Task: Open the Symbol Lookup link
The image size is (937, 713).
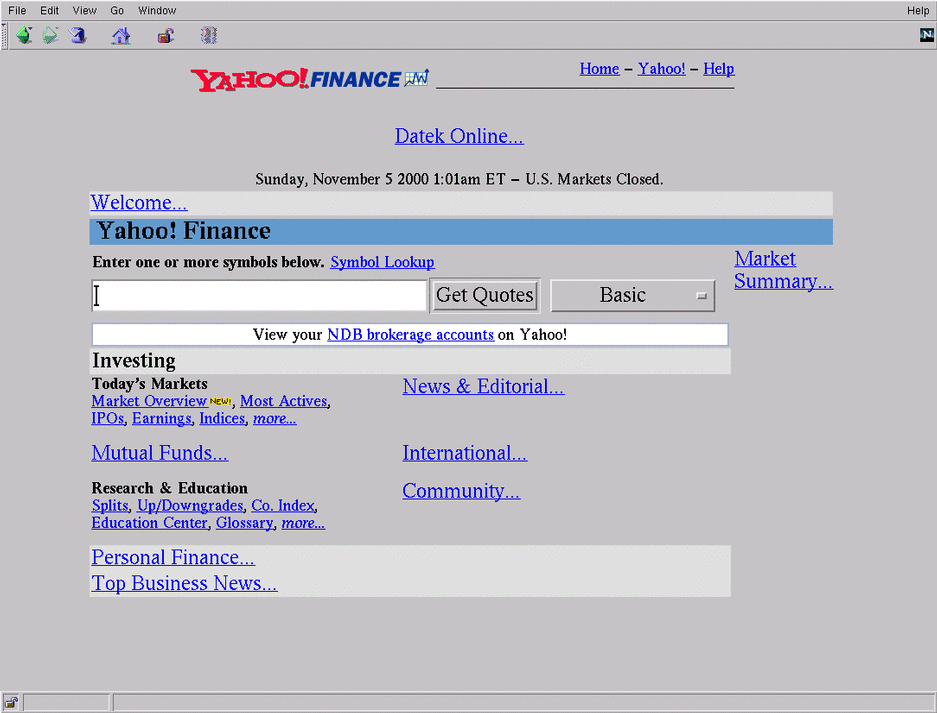Action: (x=382, y=262)
